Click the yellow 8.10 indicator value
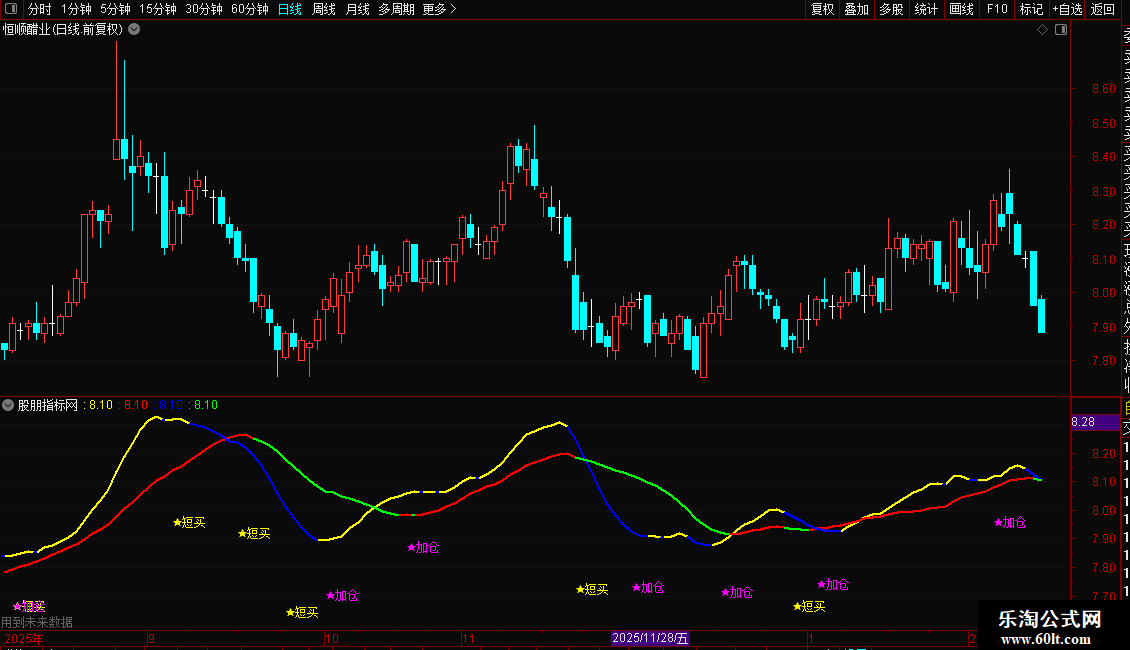 (x=101, y=405)
